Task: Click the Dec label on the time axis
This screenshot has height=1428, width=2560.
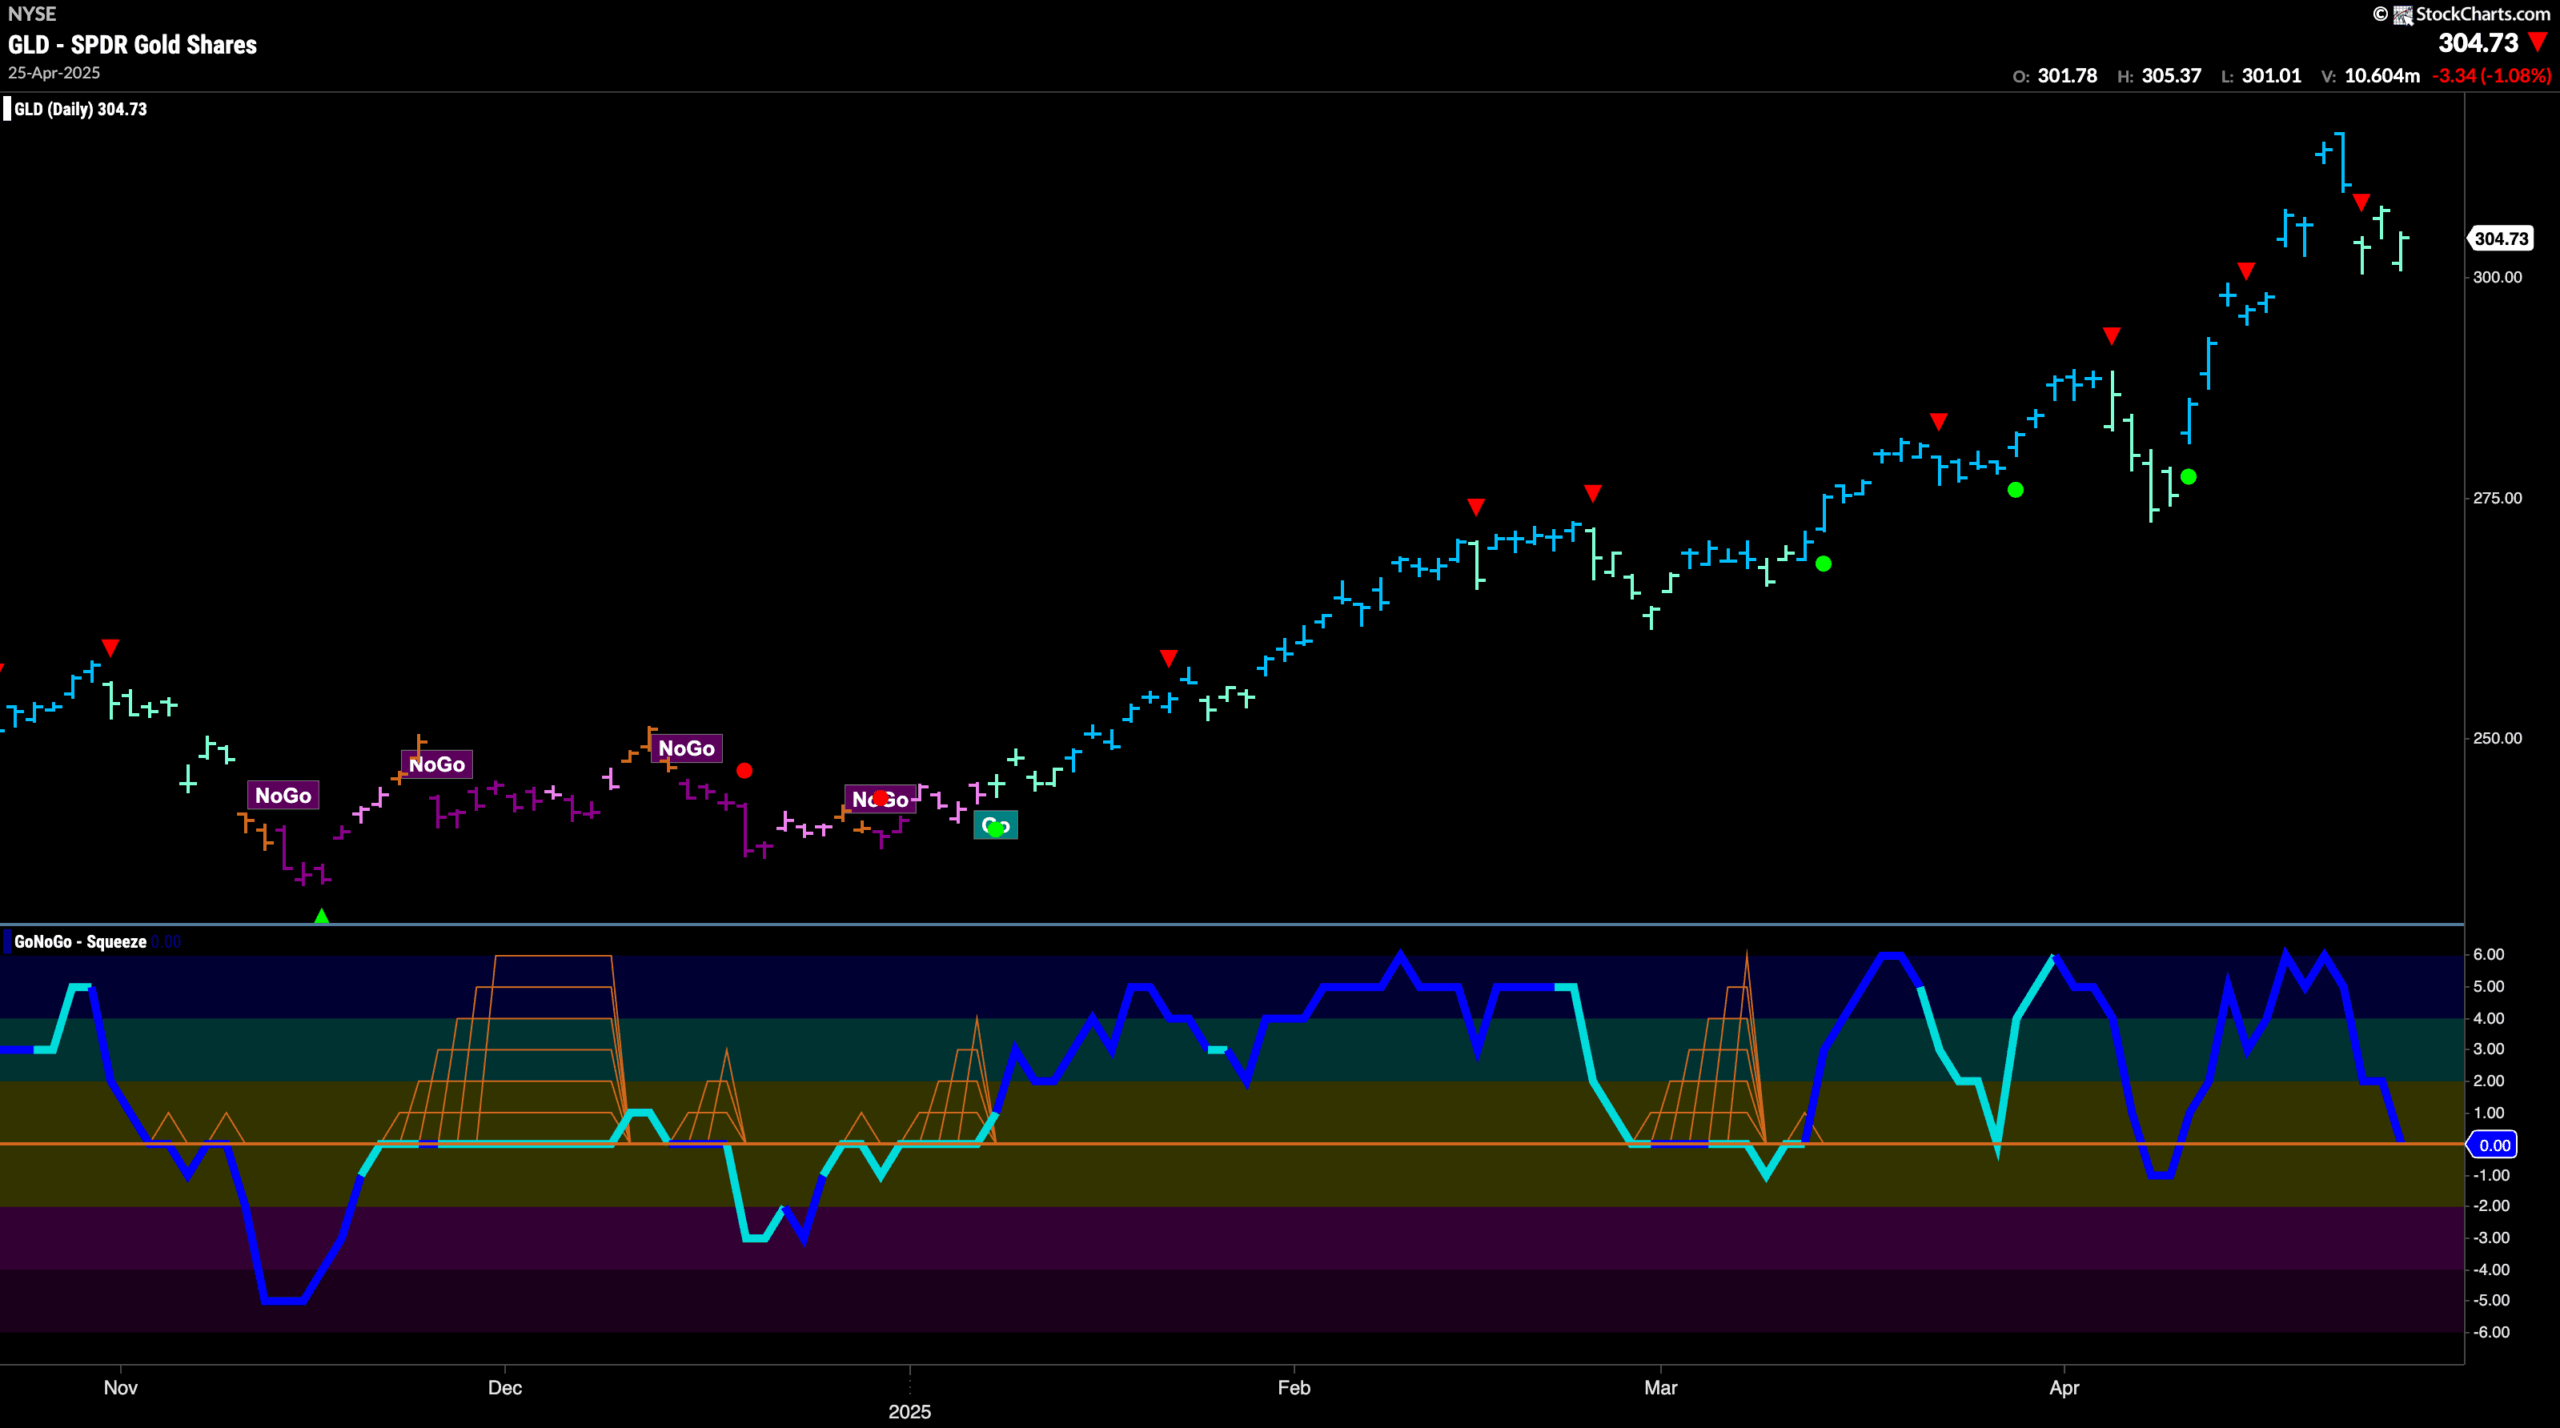Action: tap(505, 1388)
